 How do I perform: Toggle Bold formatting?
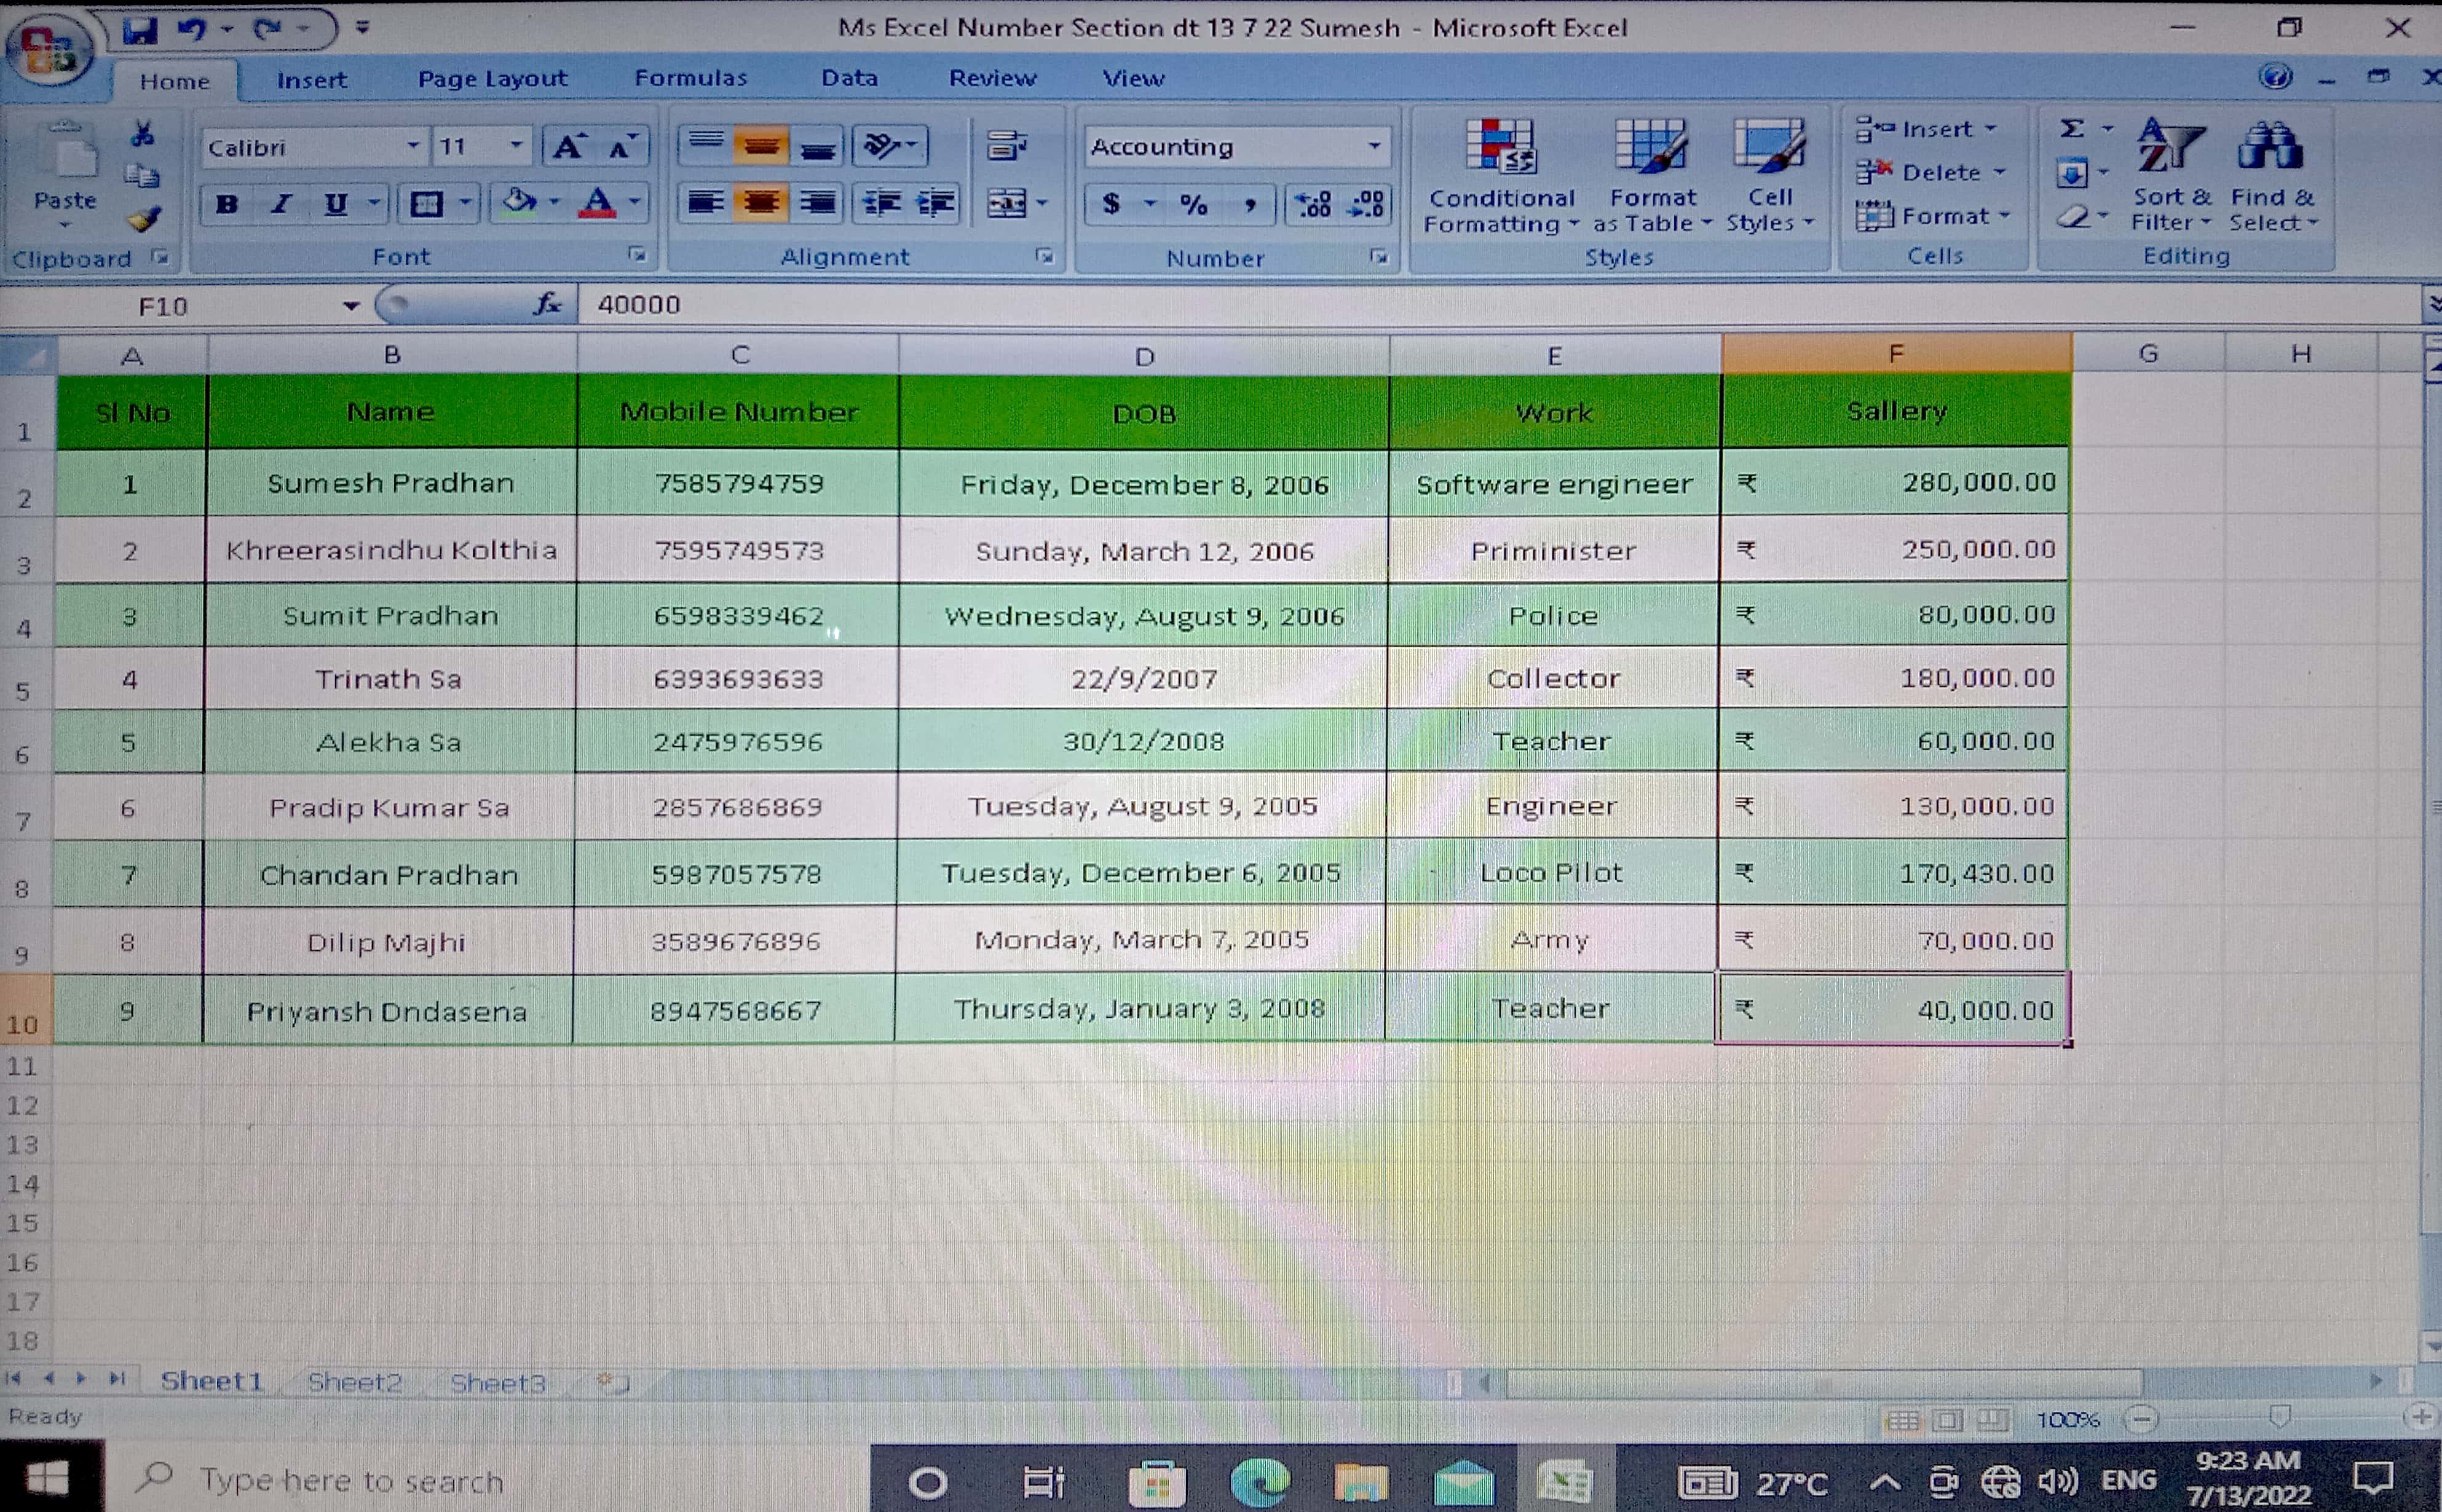point(227,204)
